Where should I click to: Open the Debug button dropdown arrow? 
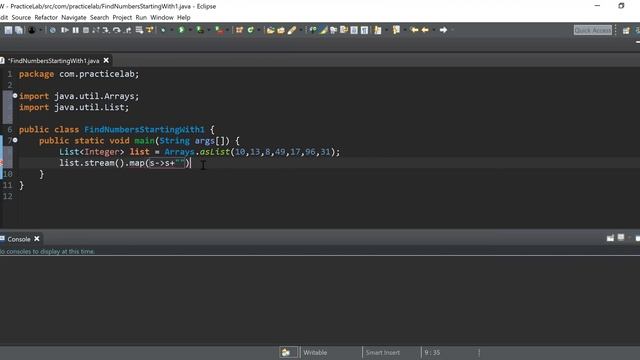coord(171,30)
